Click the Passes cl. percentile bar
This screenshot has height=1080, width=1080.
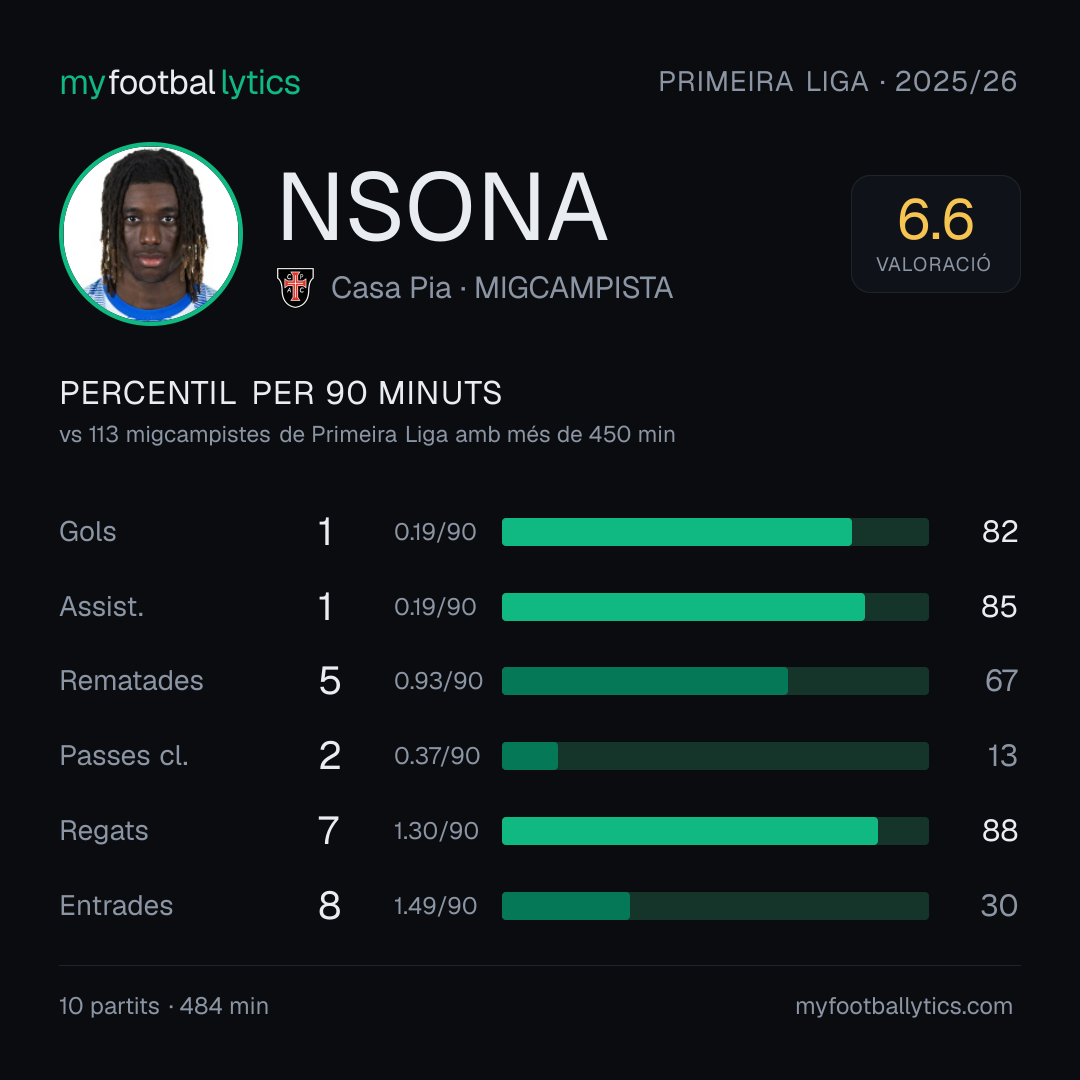click(x=715, y=756)
